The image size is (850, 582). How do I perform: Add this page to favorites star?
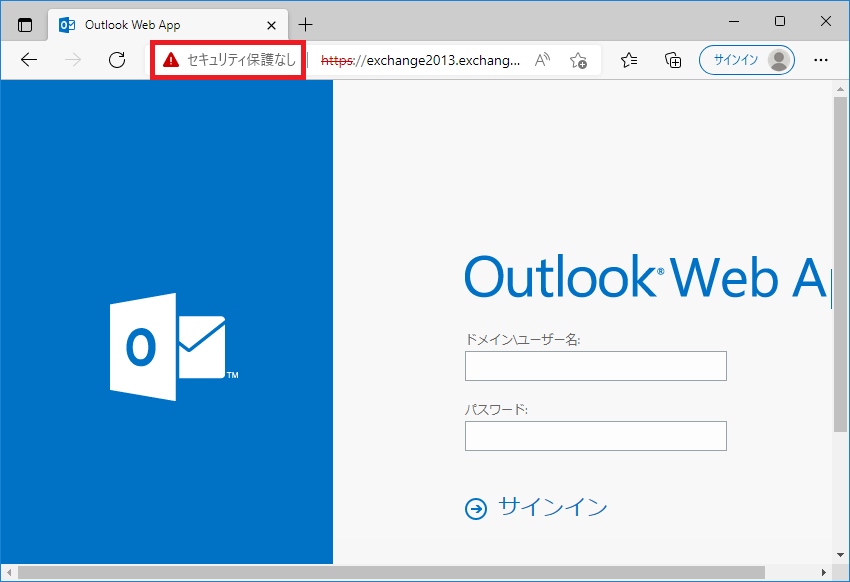(578, 60)
